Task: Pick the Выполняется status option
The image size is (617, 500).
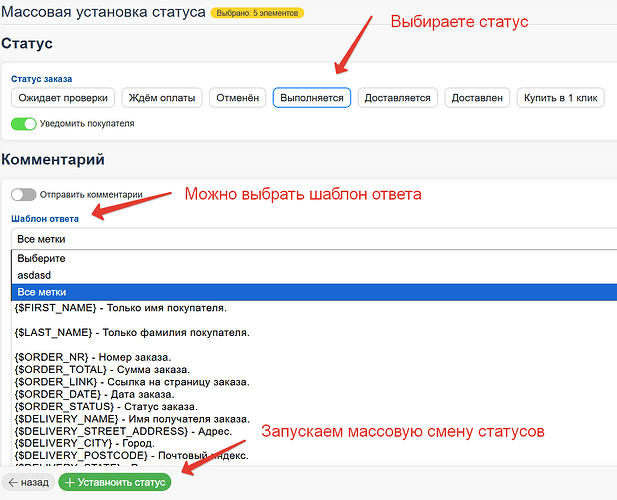Action: pyautogui.click(x=312, y=98)
